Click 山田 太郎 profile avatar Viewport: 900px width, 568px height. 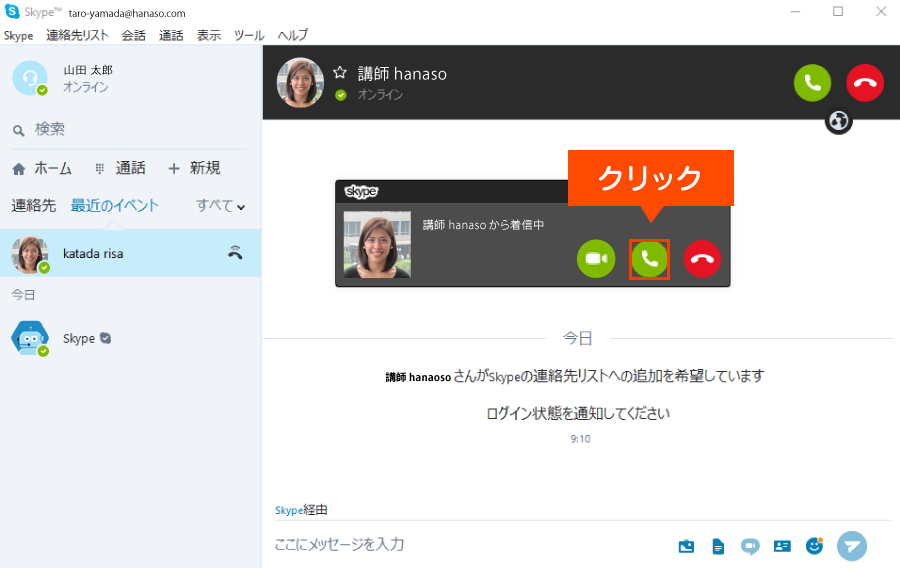click(30, 78)
